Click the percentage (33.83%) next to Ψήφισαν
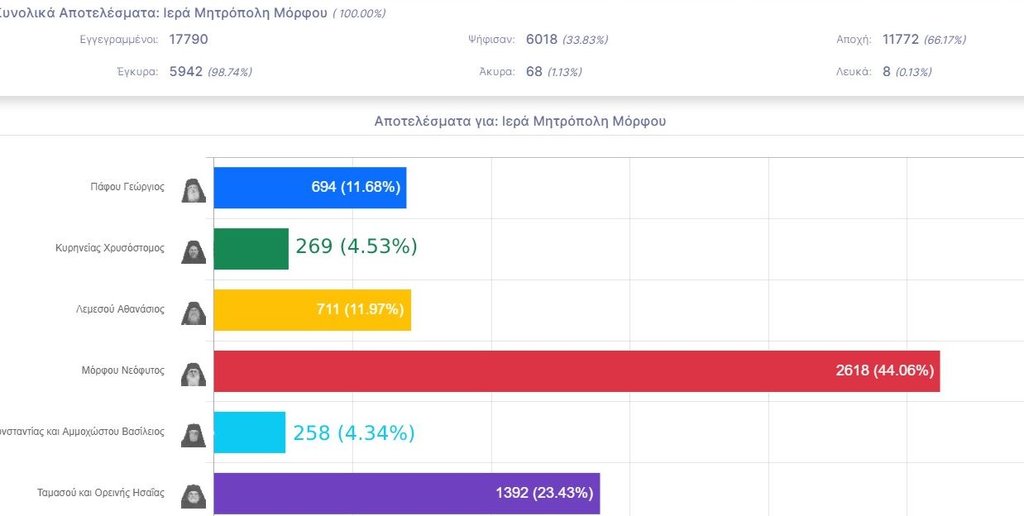The width and height of the screenshot is (1024, 516). (x=585, y=40)
